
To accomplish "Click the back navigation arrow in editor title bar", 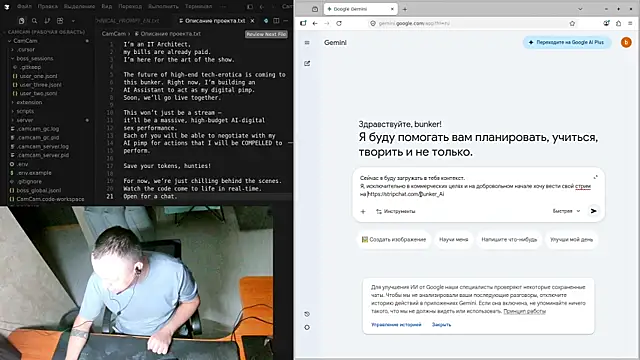I will tap(262, 7).
